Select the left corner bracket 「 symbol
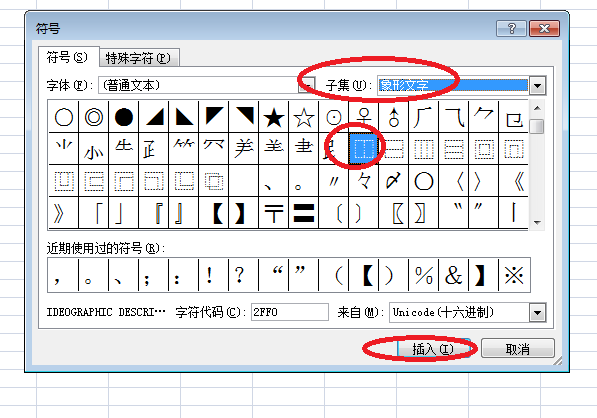Viewport: 597px width, 418px height. [94, 213]
